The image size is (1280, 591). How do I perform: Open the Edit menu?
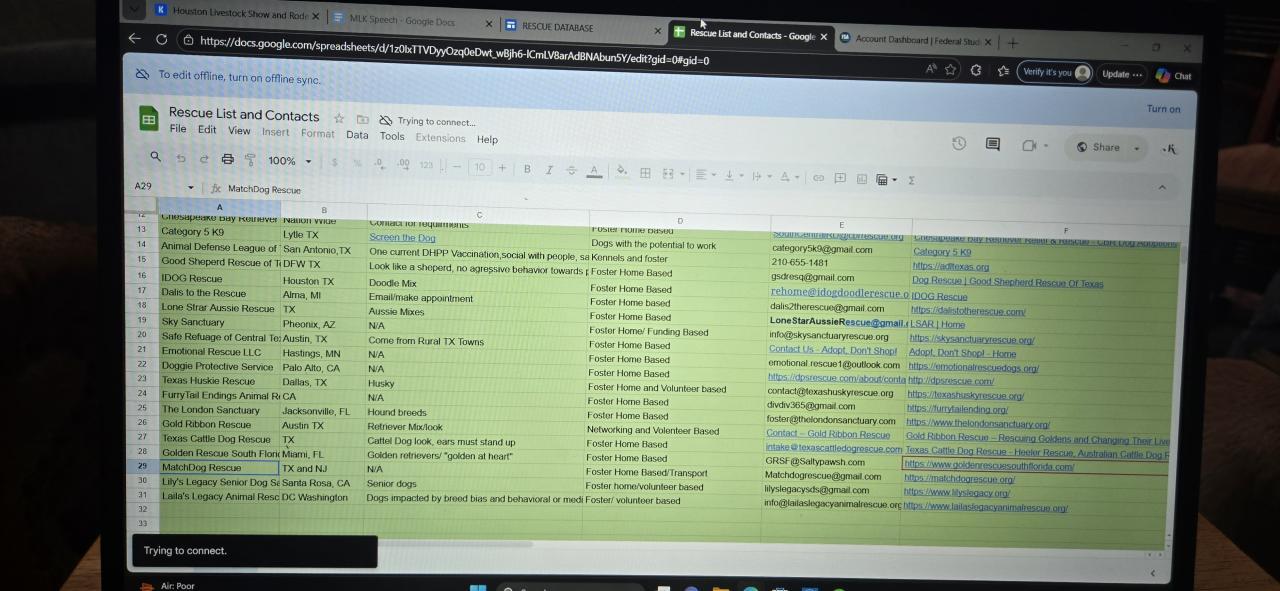pyautogui.click(x=207, y=130)
